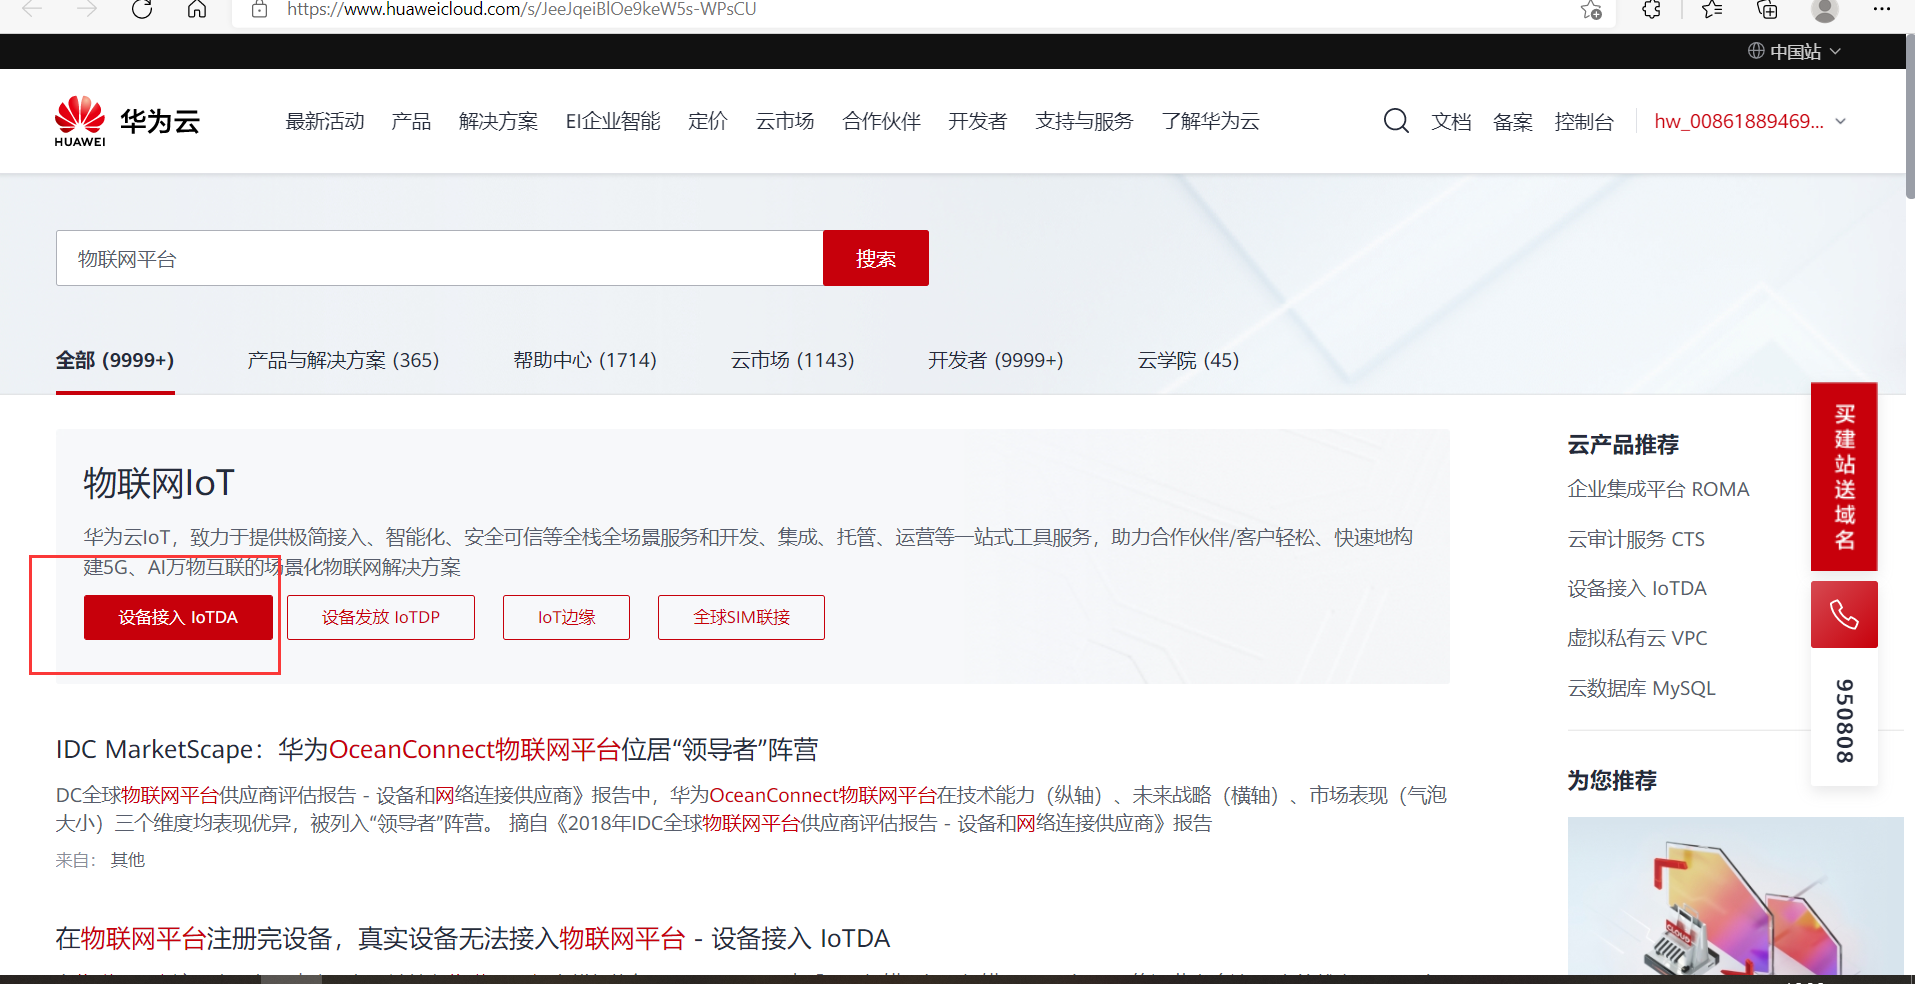
Task: Click the IoT边缘 button
Action: (x=566, y=617)
